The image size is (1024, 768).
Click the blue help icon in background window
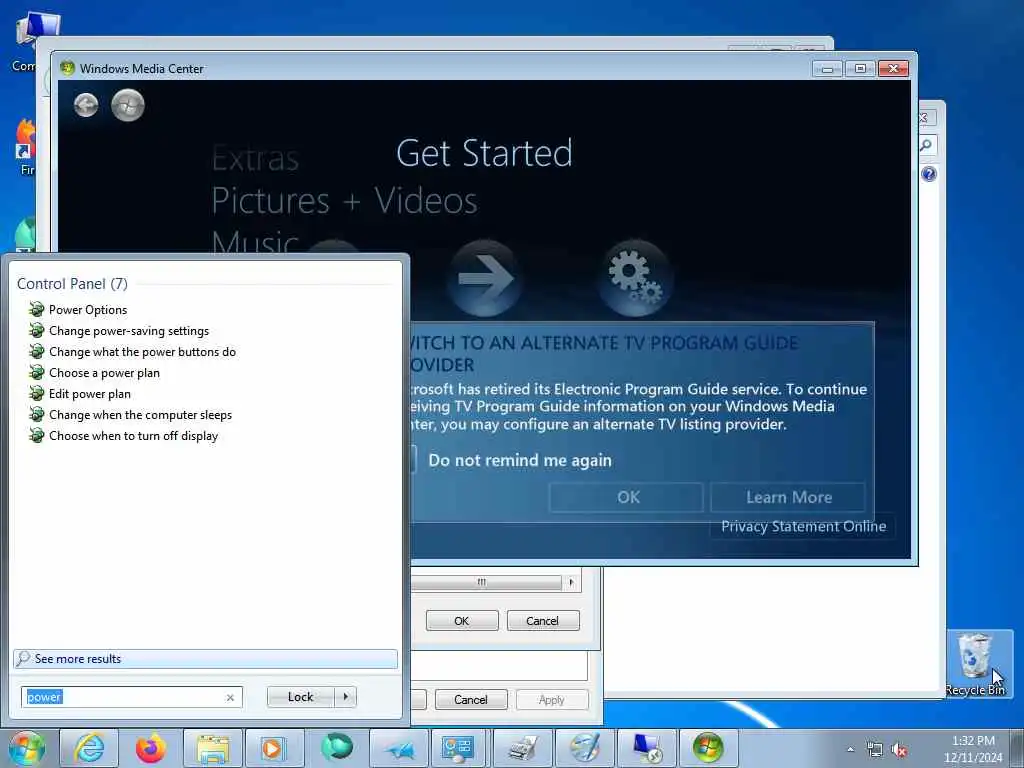929,174
